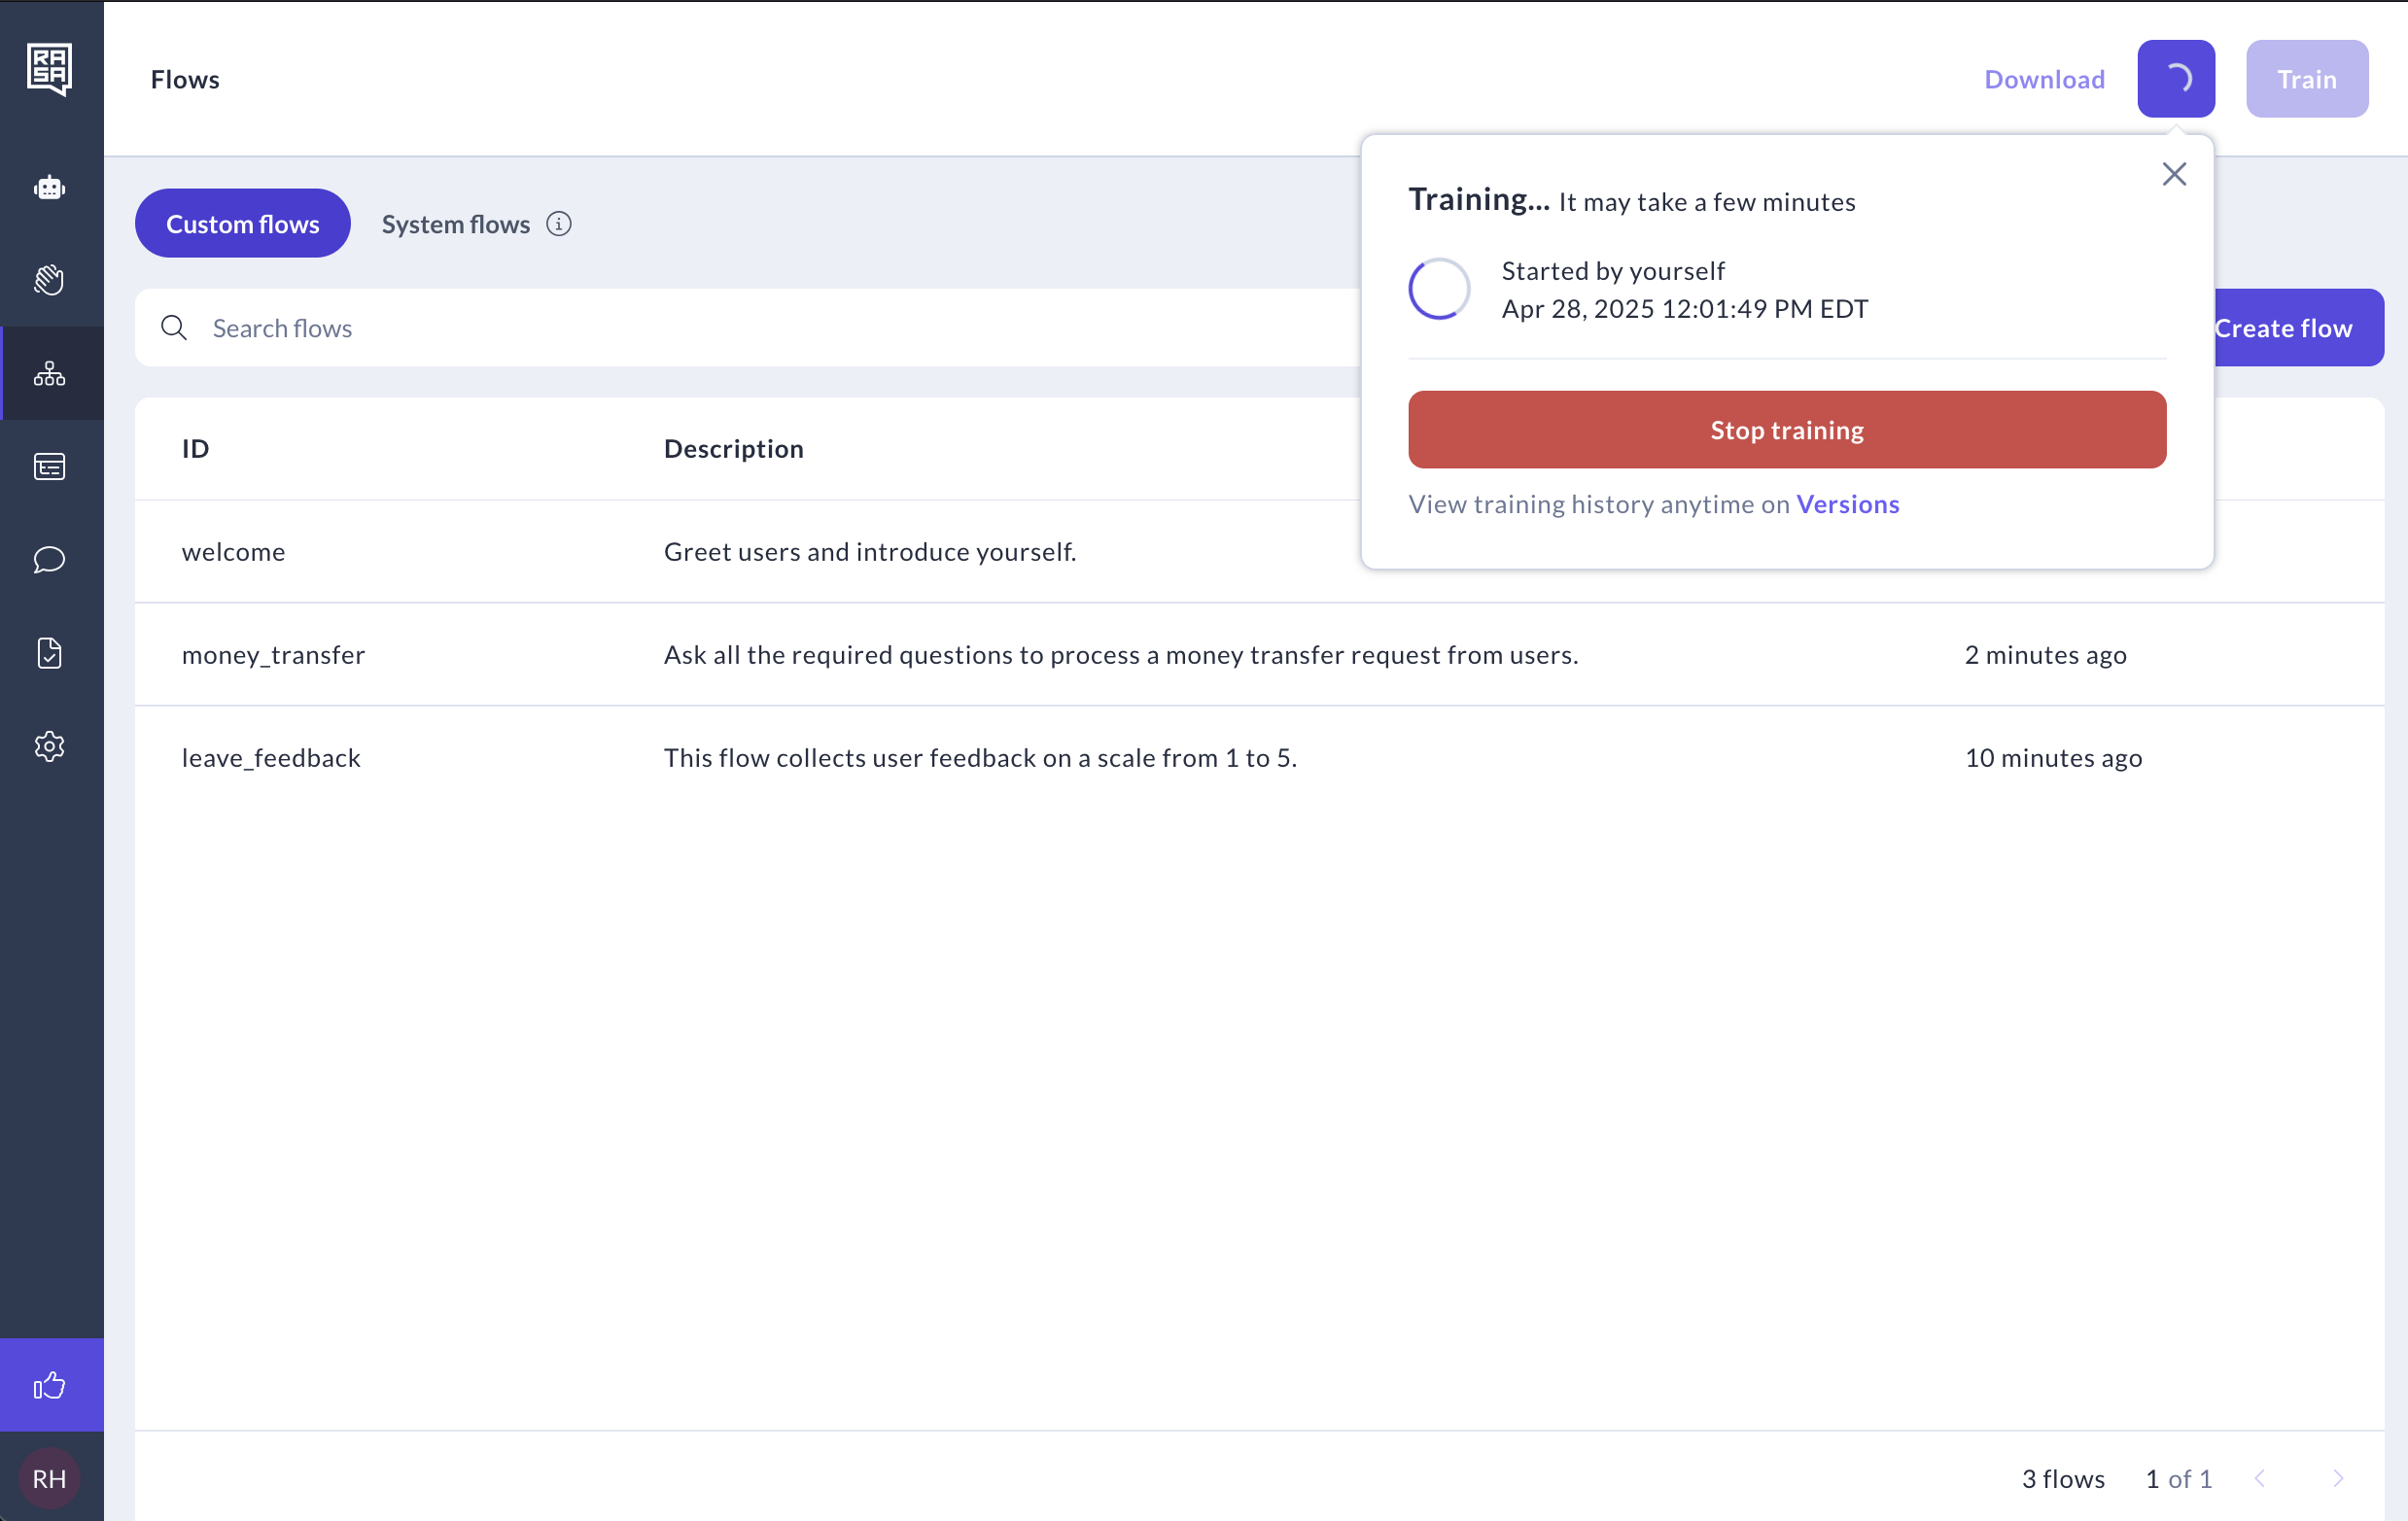The image size is (2408, 1521).
Task: Open the waving hand icon in the sidebar
Action: (x=49, y=280)
